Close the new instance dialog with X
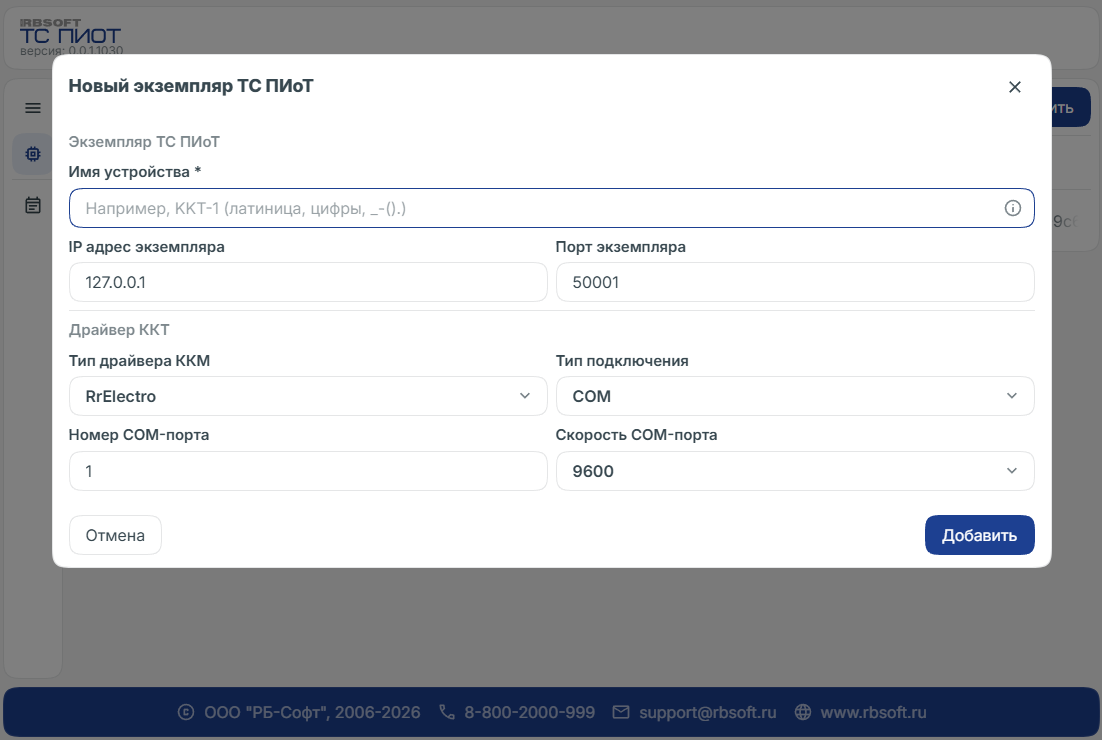 point(1014,87)
